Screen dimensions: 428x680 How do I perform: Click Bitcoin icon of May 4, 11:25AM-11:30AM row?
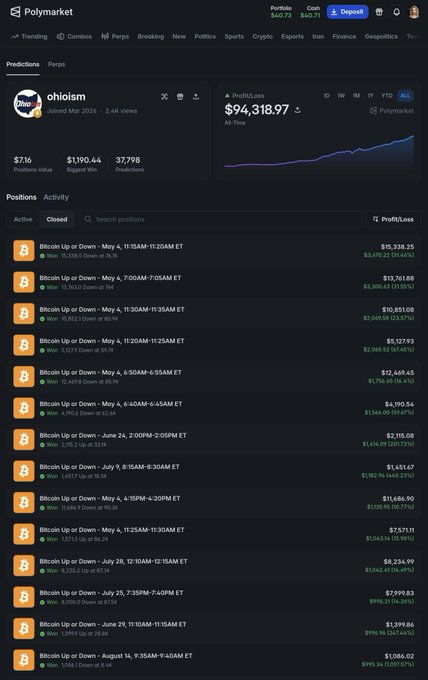click(24, 534)
